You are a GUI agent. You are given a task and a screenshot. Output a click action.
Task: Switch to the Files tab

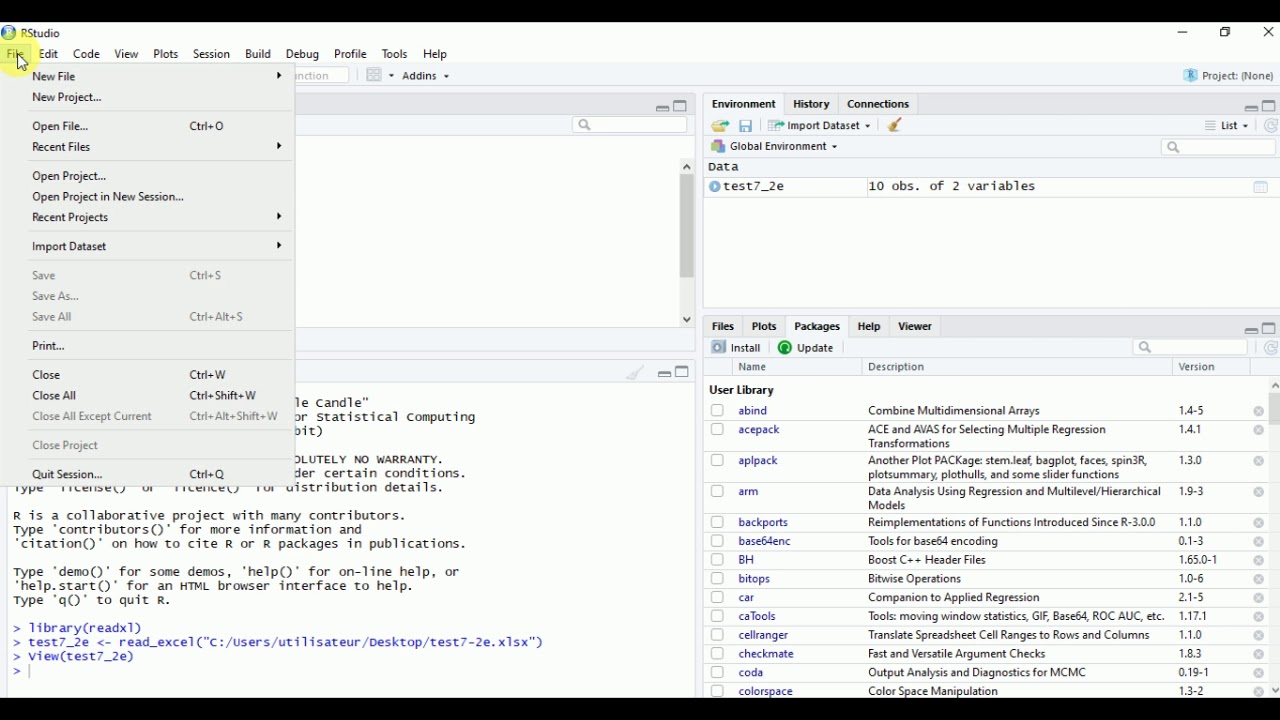pyautogui.click(x=723, y=327)
